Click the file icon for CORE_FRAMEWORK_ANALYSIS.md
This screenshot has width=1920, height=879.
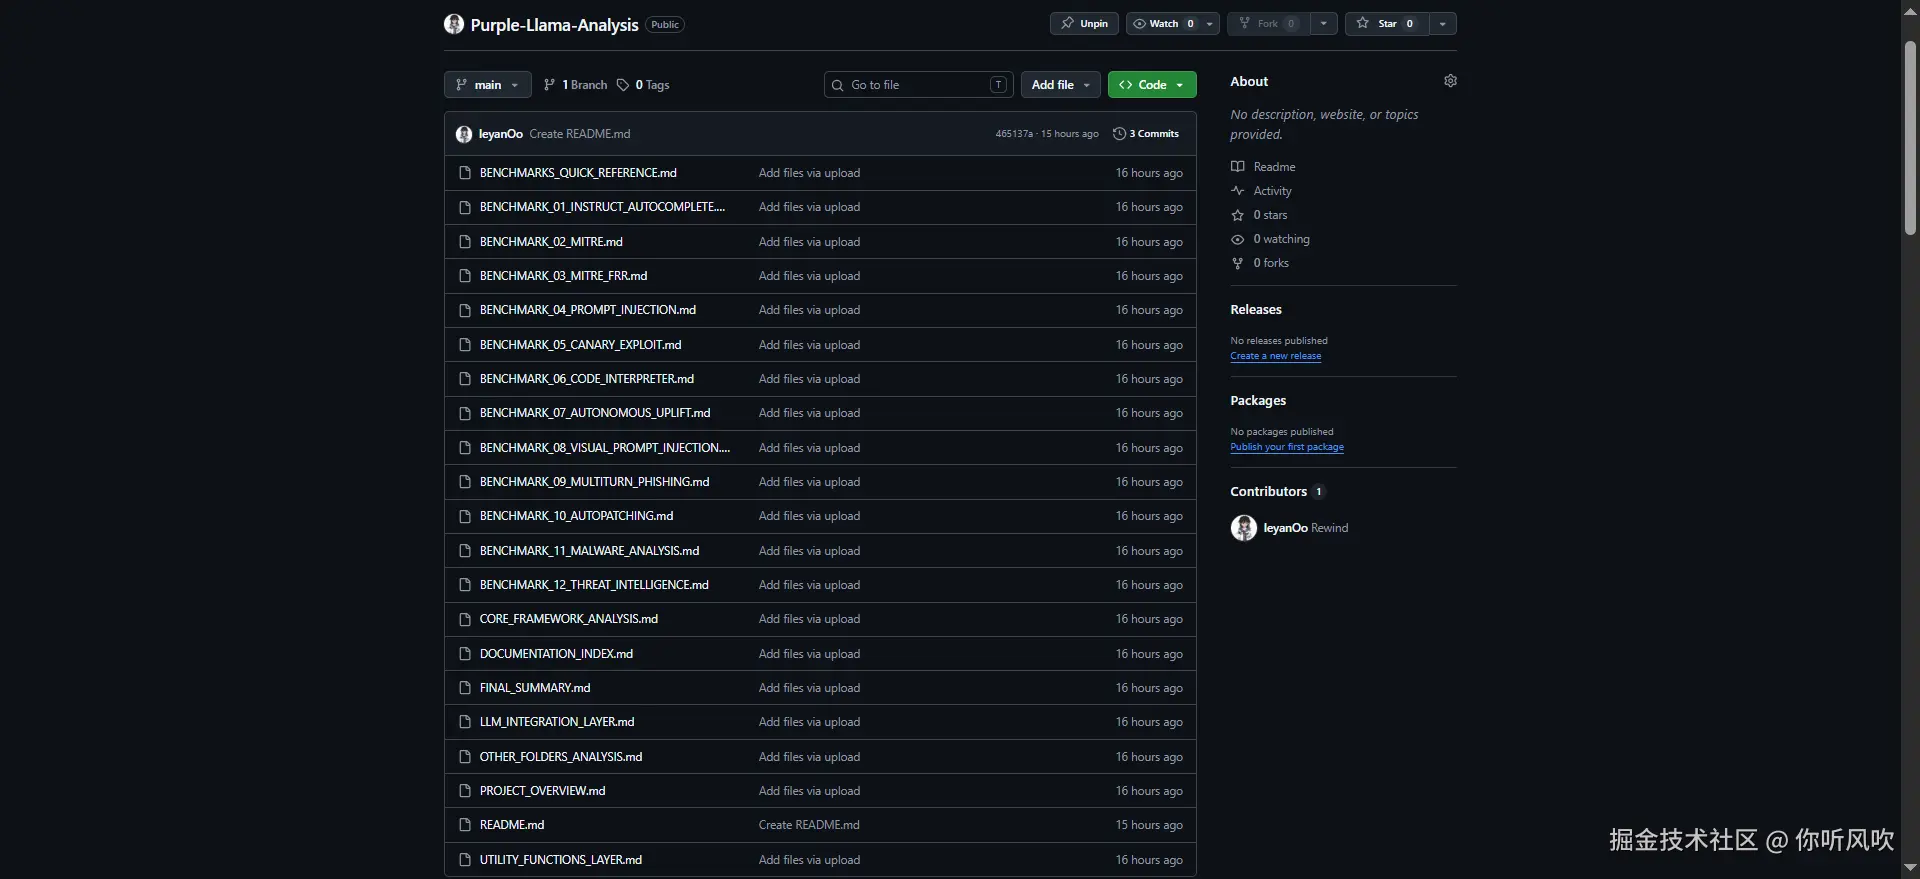pyautogui.click(x=464, y=619)
